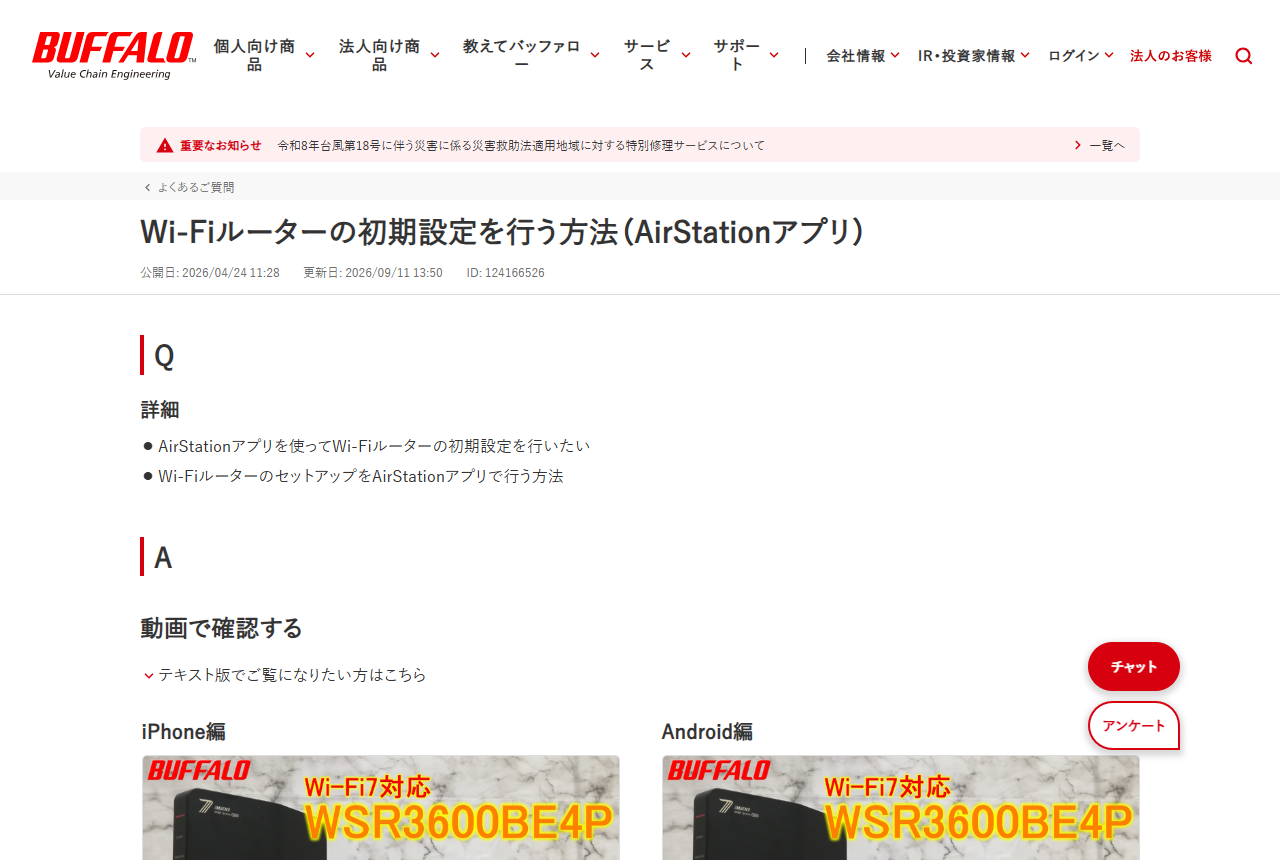
Task: Open the チャット button
Action: tap(1134, 667)
